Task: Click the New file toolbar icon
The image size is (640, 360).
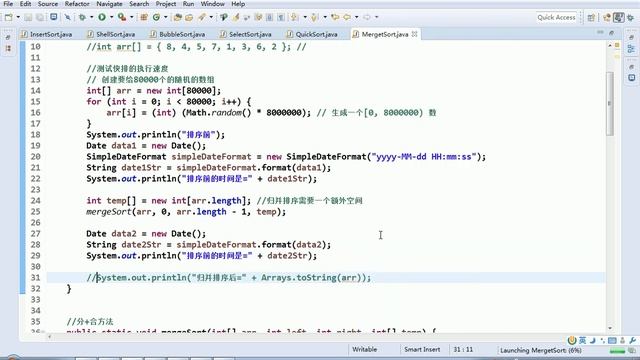Action: pyautogui.click(x=9, y=17)
